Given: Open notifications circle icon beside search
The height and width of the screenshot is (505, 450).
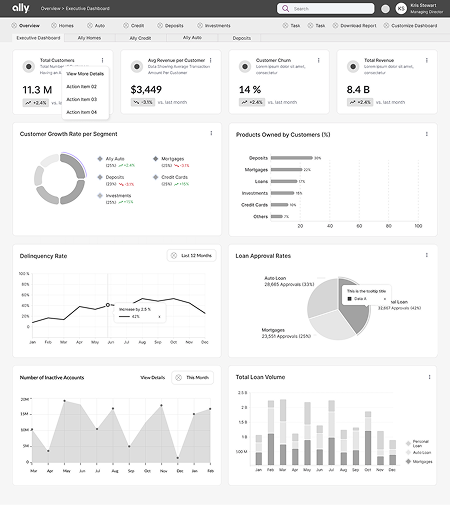Looking at the screenshot, I should tap(385, 9).
